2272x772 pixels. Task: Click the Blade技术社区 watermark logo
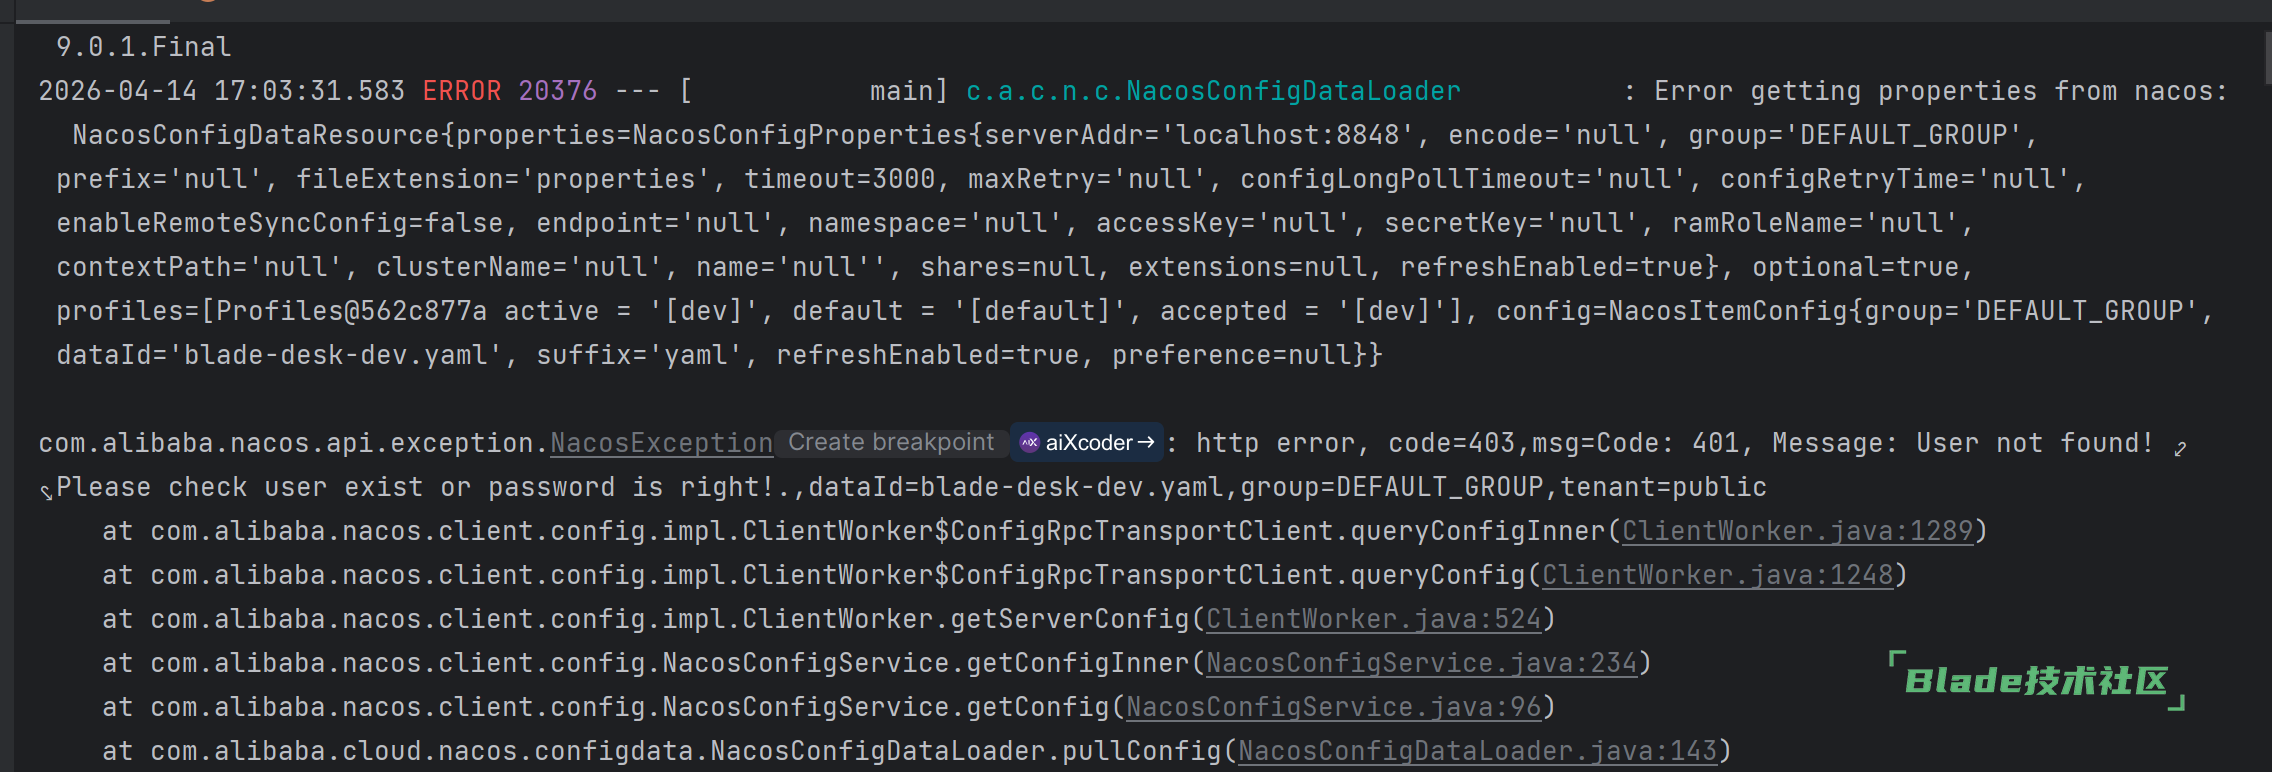2036,682
